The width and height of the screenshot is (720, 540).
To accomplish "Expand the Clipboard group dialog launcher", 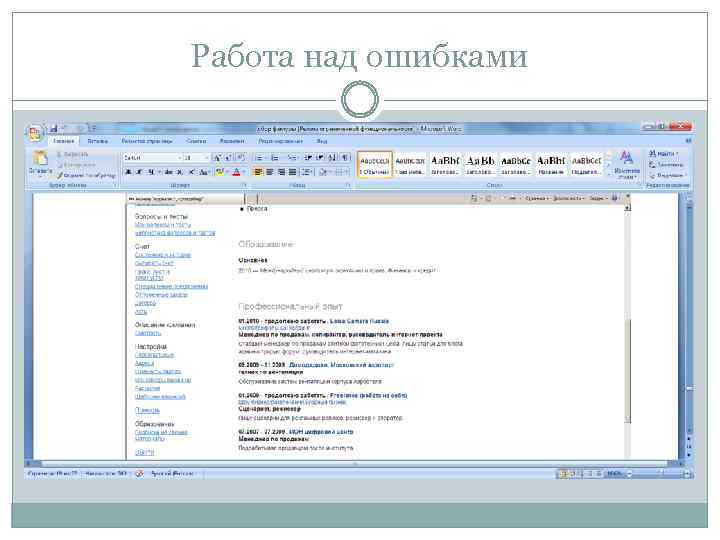I will [115, 185].
